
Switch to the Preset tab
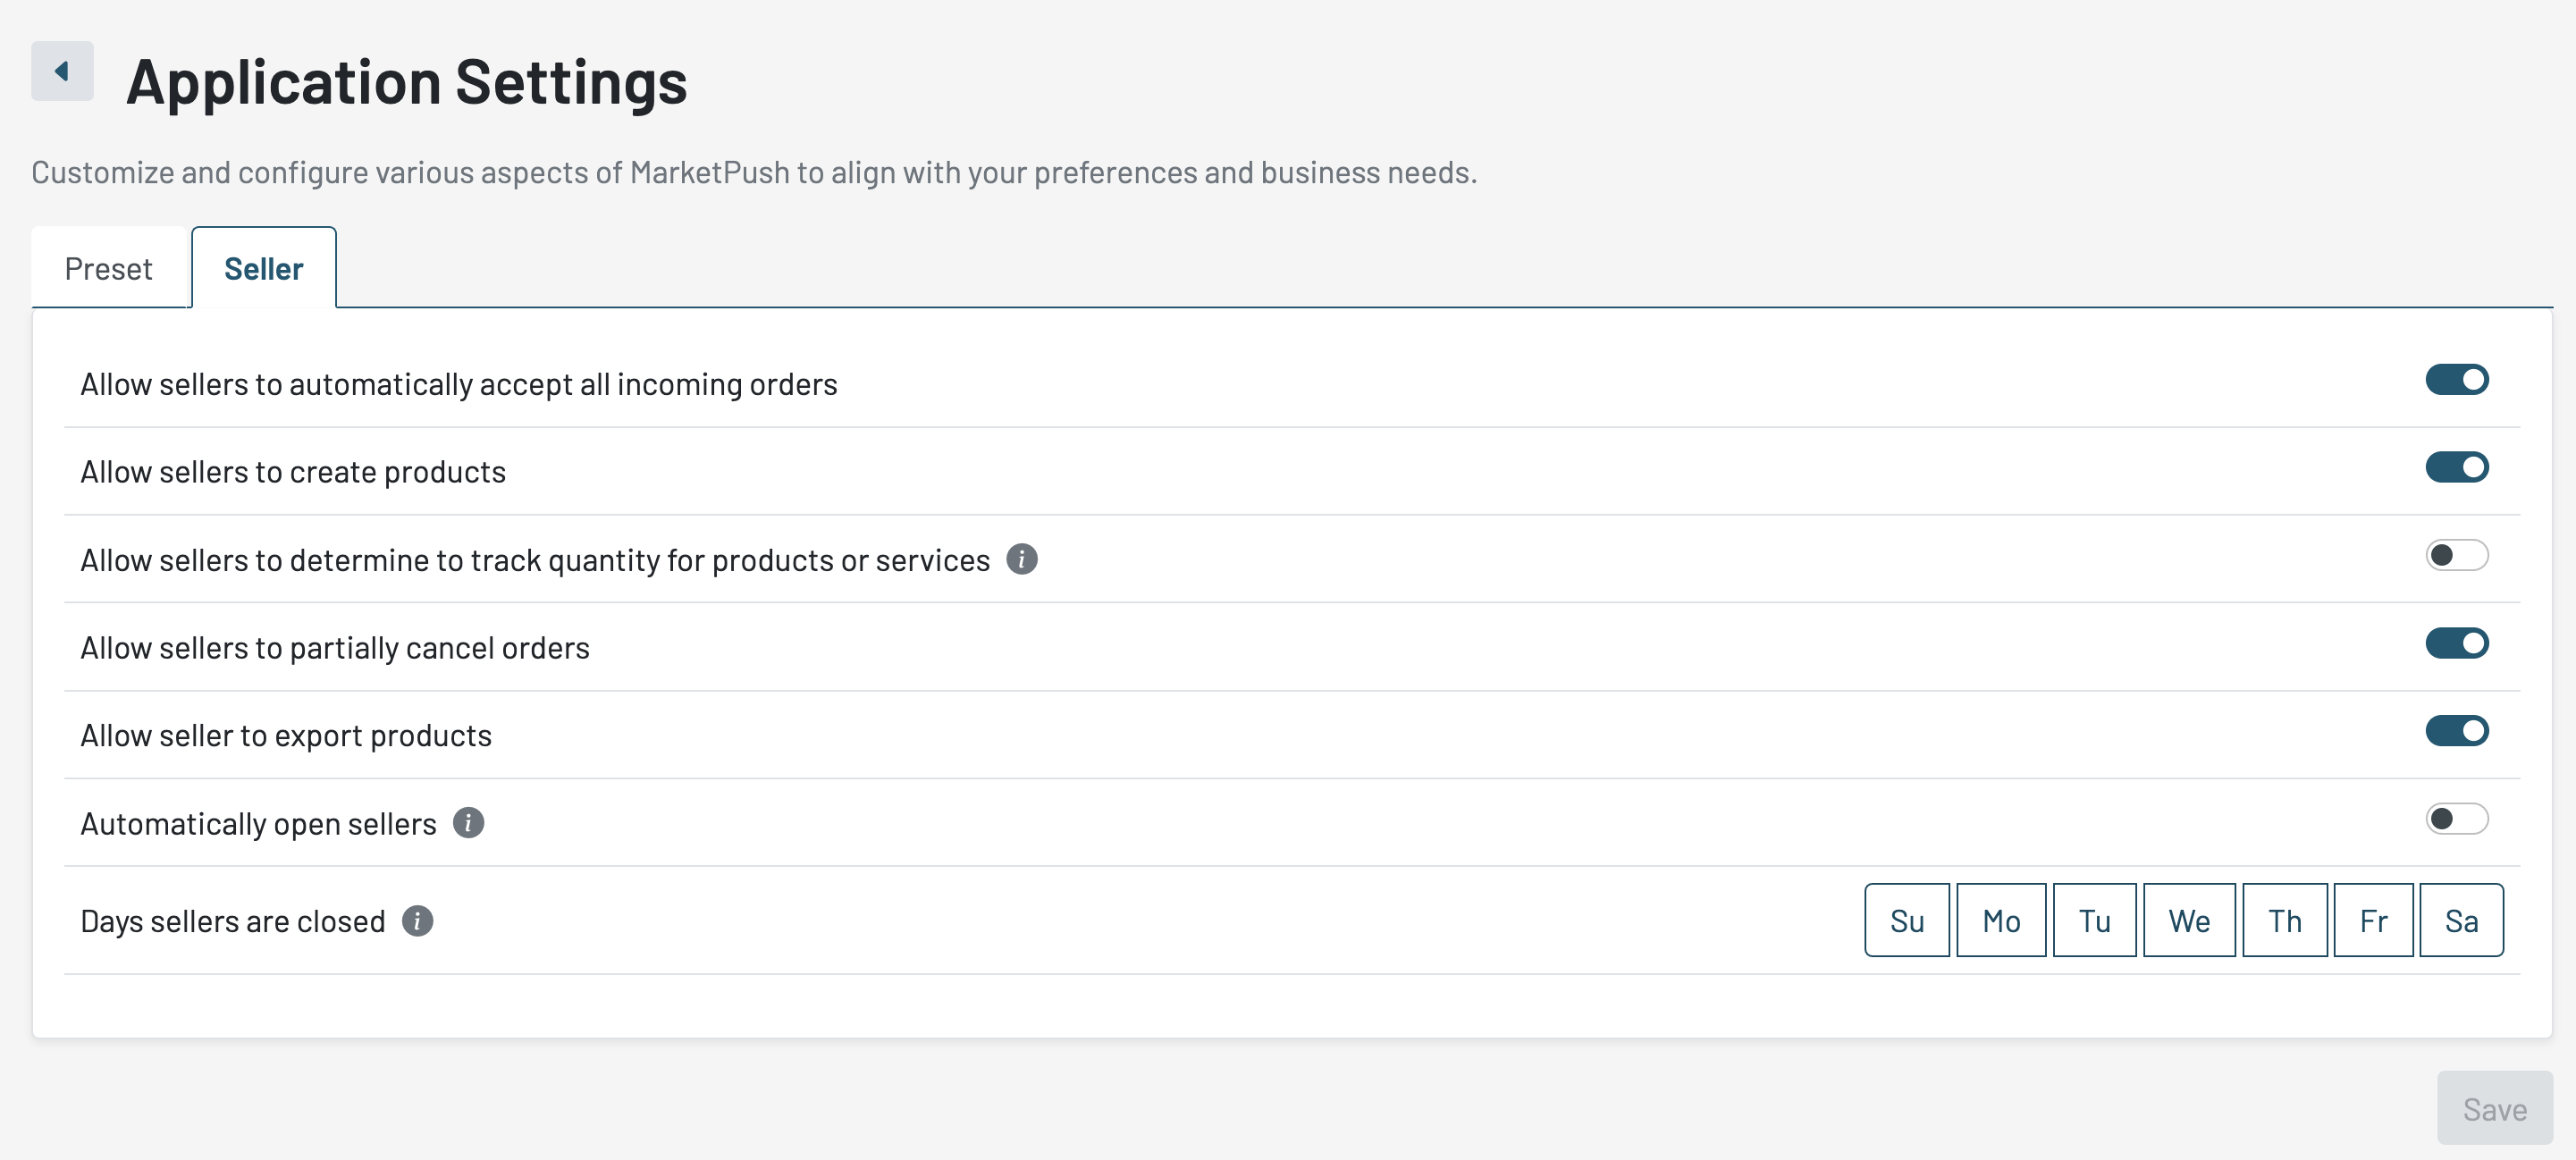pos(108,269)
